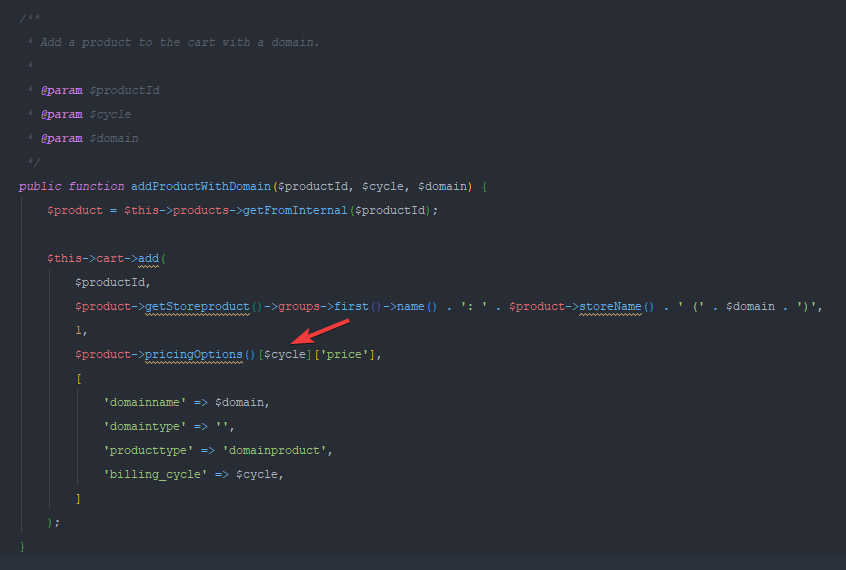Click the add method after cart
This screenshot has width=846, height=570.
point(149,258)
